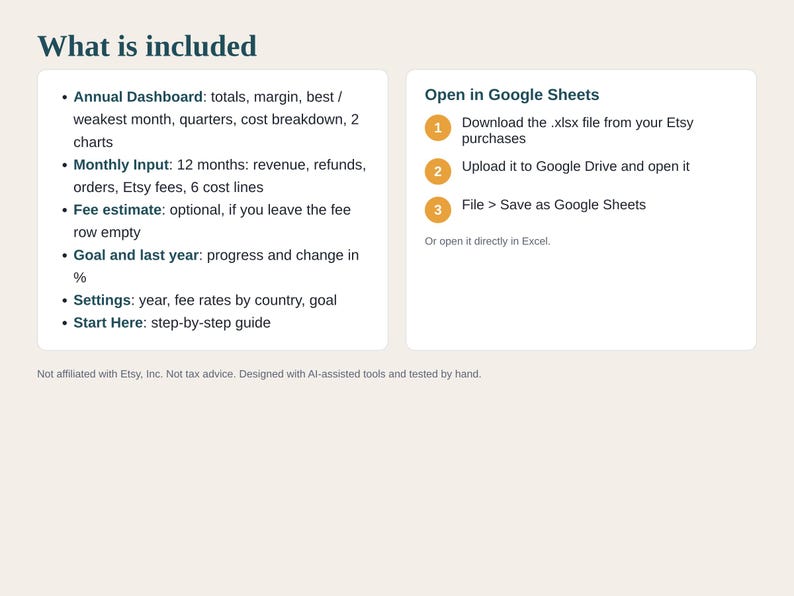The width and height of the screenshot is (794, 596).
Task: Click the orange step 1 circle
Action: (438, 128)
